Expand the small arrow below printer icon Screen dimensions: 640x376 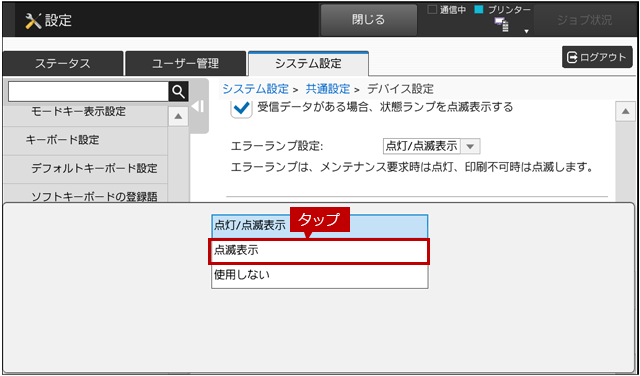point(527,31)
